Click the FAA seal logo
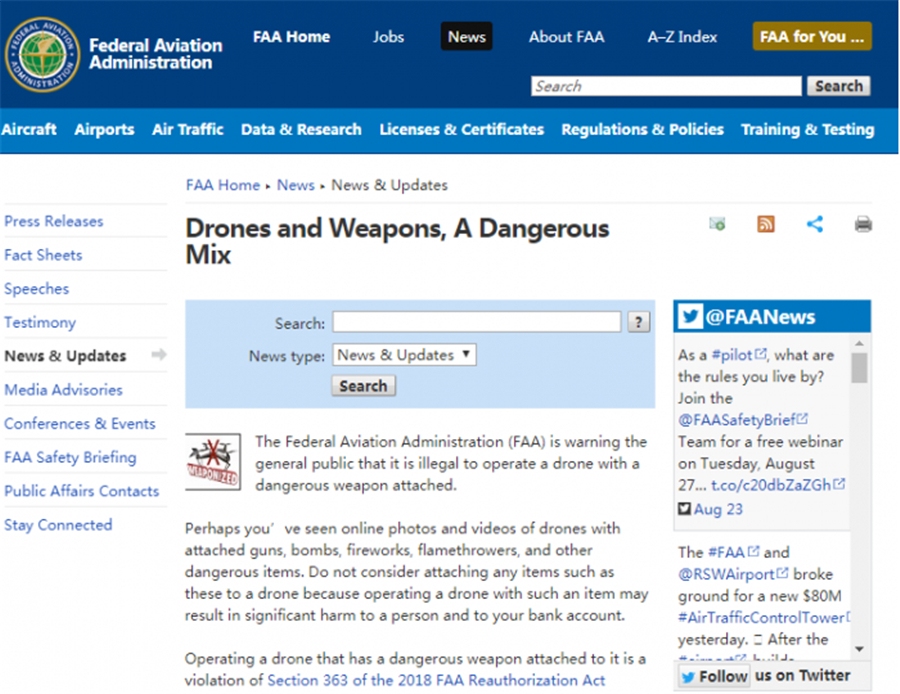900x694 pixels. [41, 54]
